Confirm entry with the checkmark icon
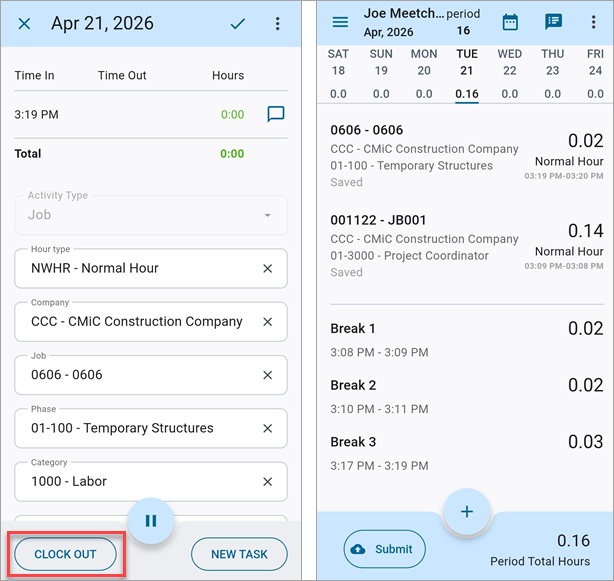 pyautogui.click(x=238, y=24)
